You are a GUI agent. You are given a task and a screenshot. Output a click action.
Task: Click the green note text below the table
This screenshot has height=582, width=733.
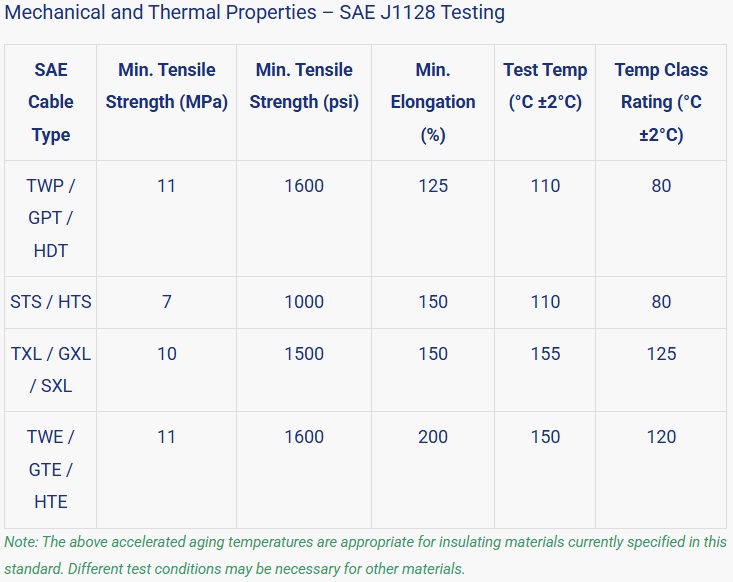(365, 555)
